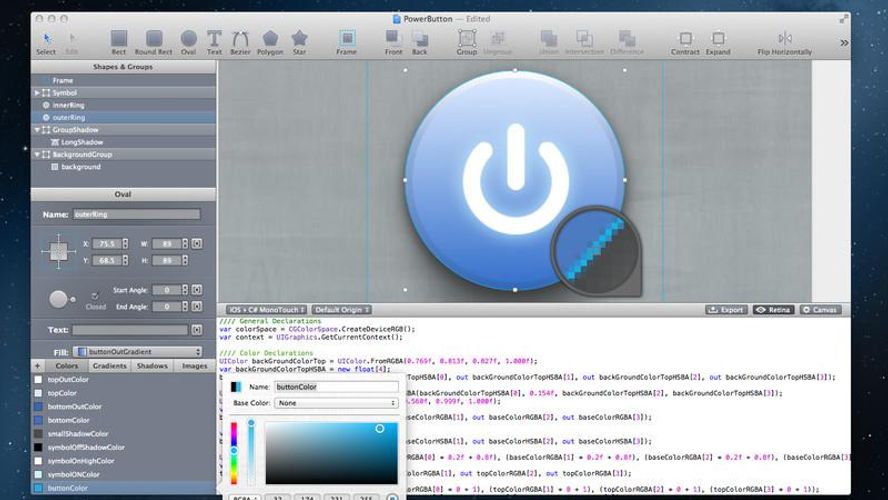The width and height of the screenshot is (888, 500).
Task: Switch to the Shadows tab
Action: [x=152, y=366]
